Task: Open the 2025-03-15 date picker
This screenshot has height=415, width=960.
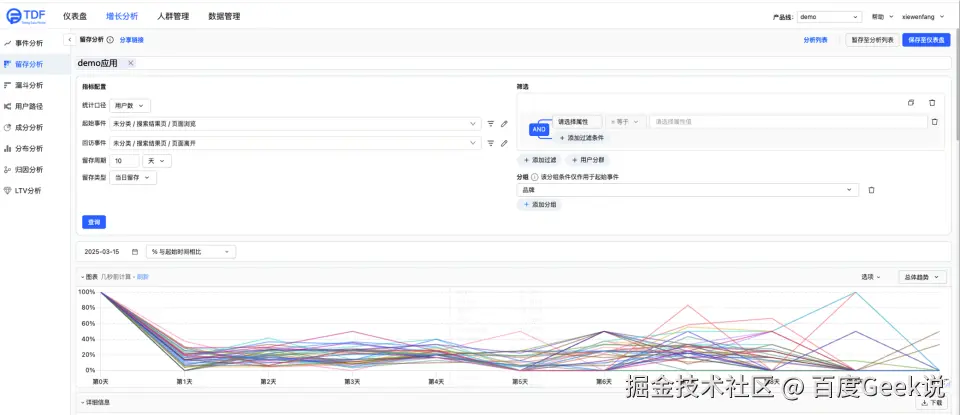Action: click(x=110, y=252)
